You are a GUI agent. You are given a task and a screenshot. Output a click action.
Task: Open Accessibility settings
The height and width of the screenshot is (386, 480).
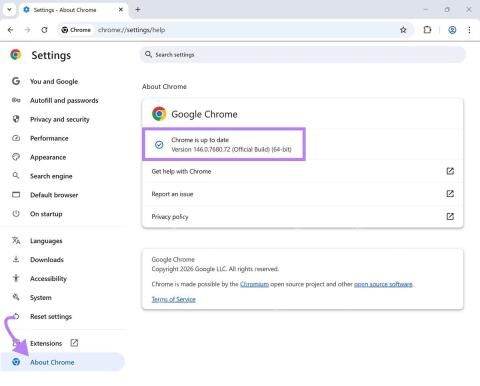(x=48, y=279)
